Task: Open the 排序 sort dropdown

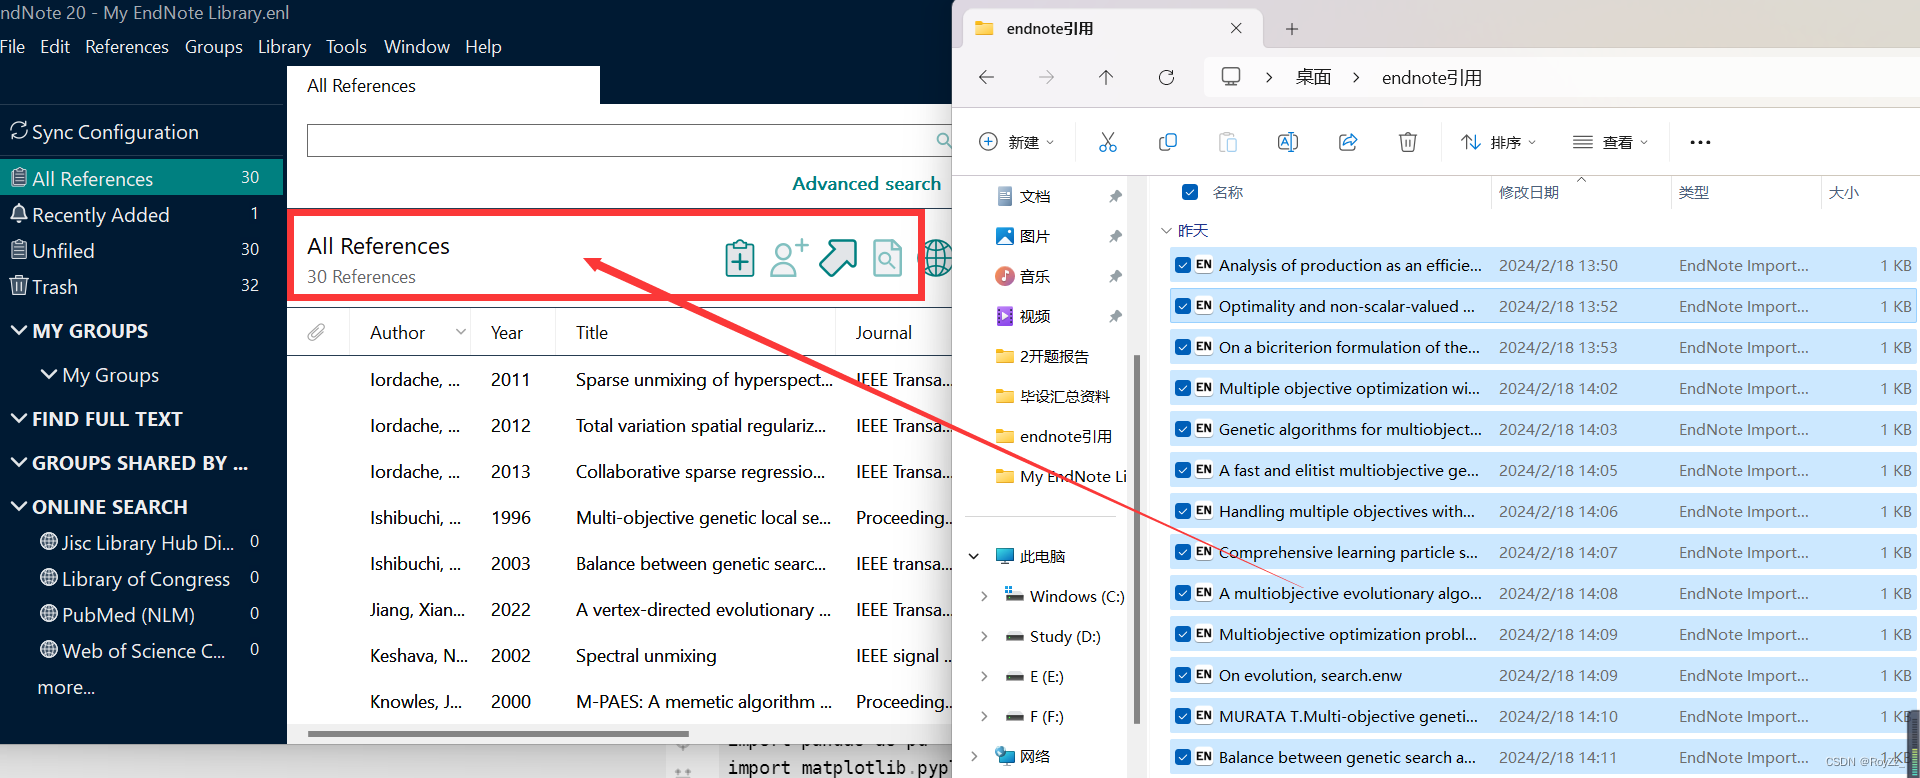Action: 1498,142
